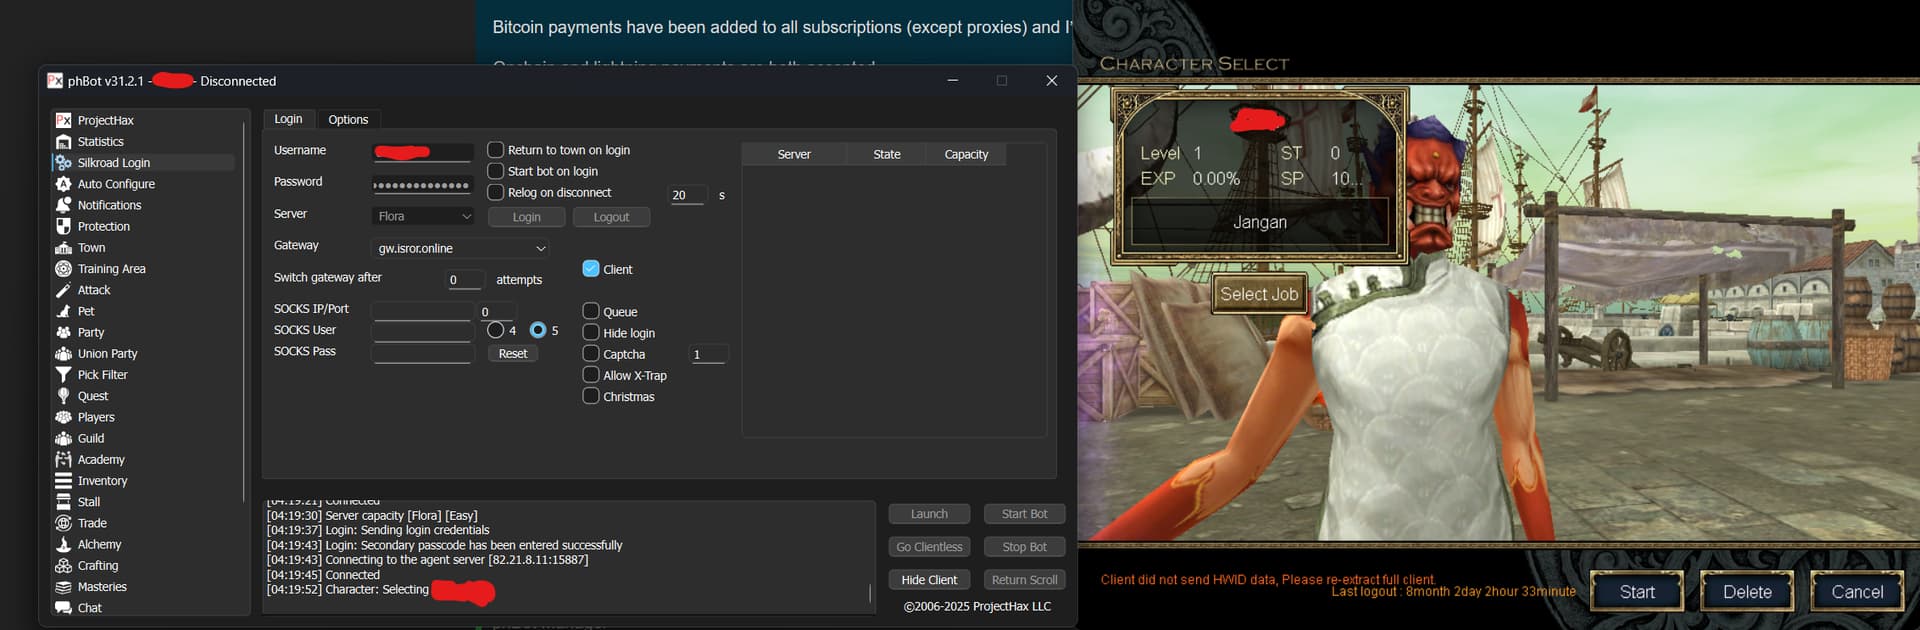
Task: Select the Inventory icon in sidebar
Action: (x=63, y=481)
